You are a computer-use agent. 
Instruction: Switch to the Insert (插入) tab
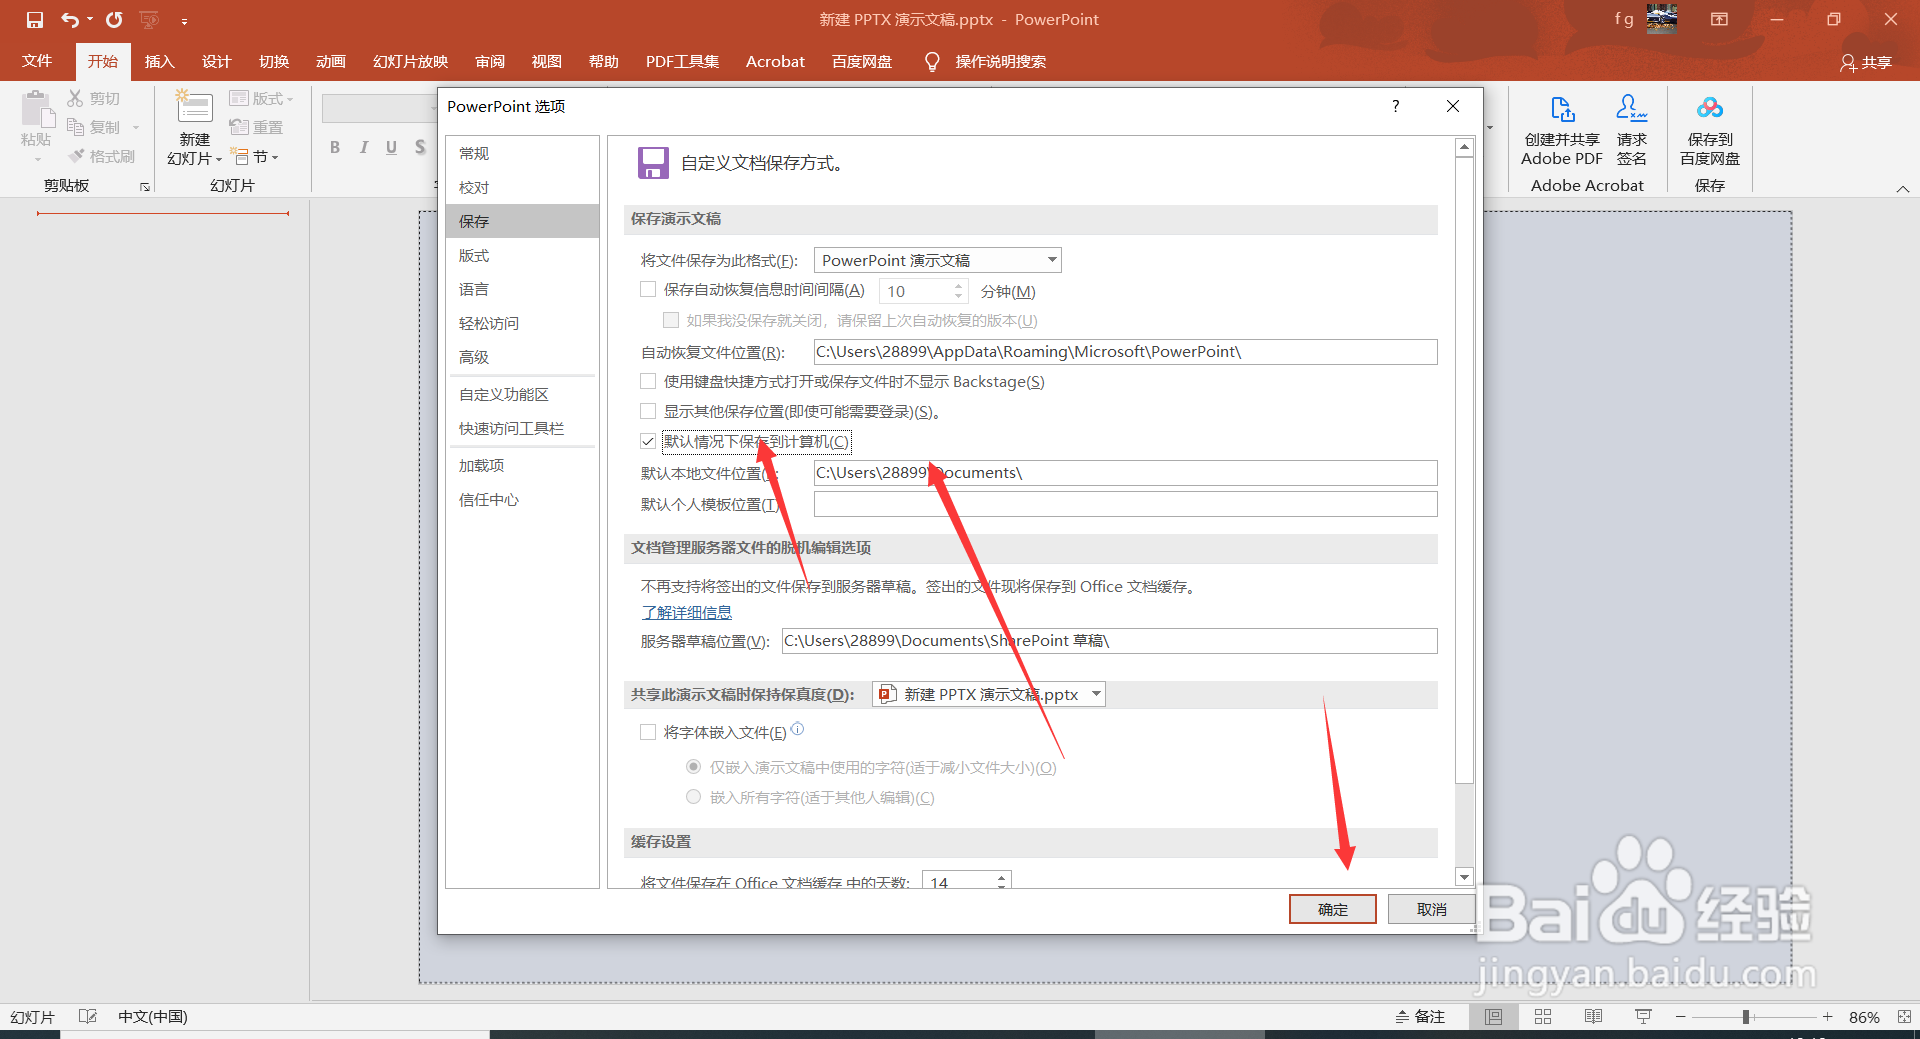click(x=159, y=61)
